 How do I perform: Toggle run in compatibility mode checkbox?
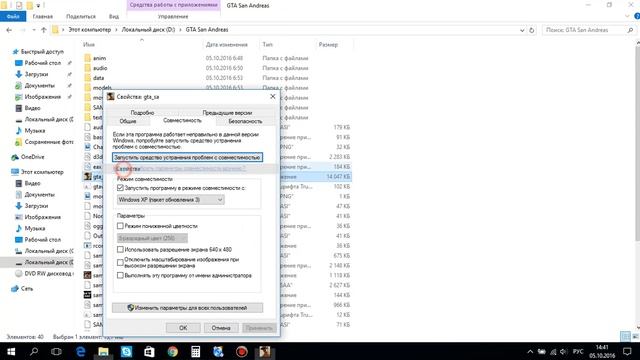coord(120,188)
